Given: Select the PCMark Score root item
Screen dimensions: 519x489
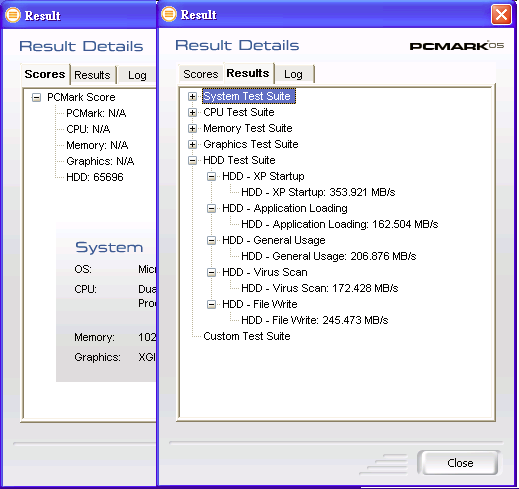Looking at the screenshot, I should pyautogui.click(x=81, y=97).
